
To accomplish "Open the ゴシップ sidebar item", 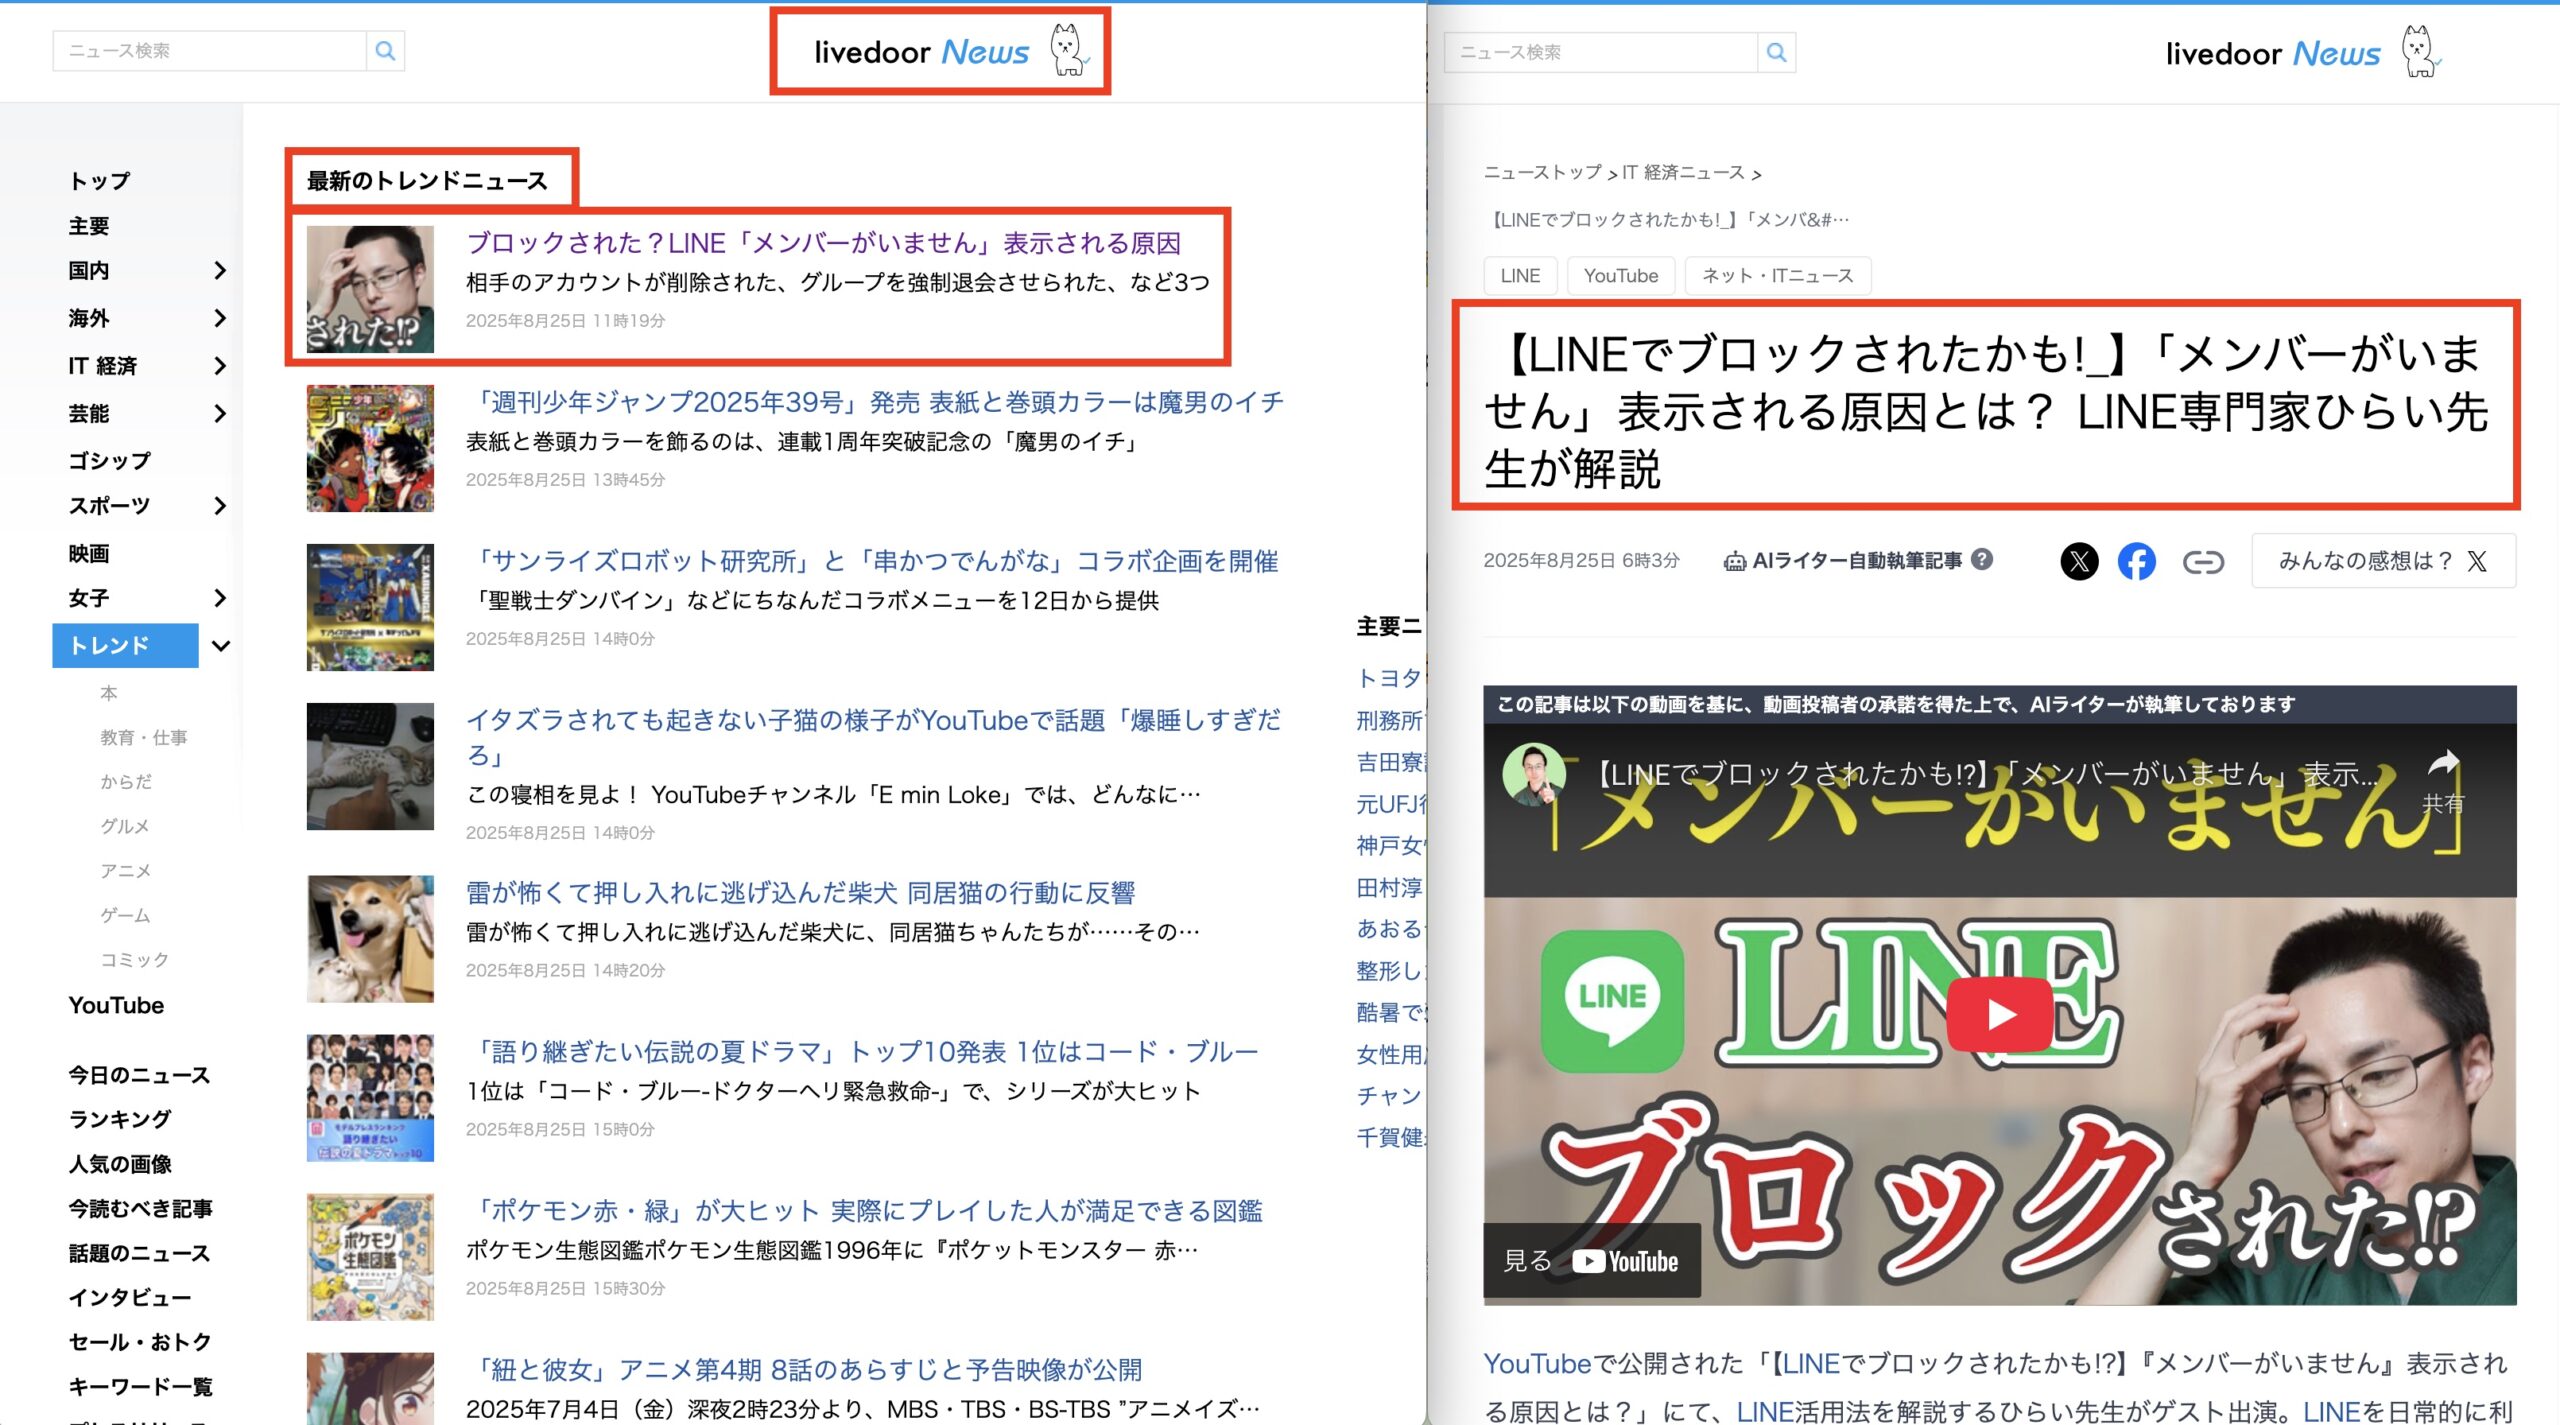I will tap(109, 460).
